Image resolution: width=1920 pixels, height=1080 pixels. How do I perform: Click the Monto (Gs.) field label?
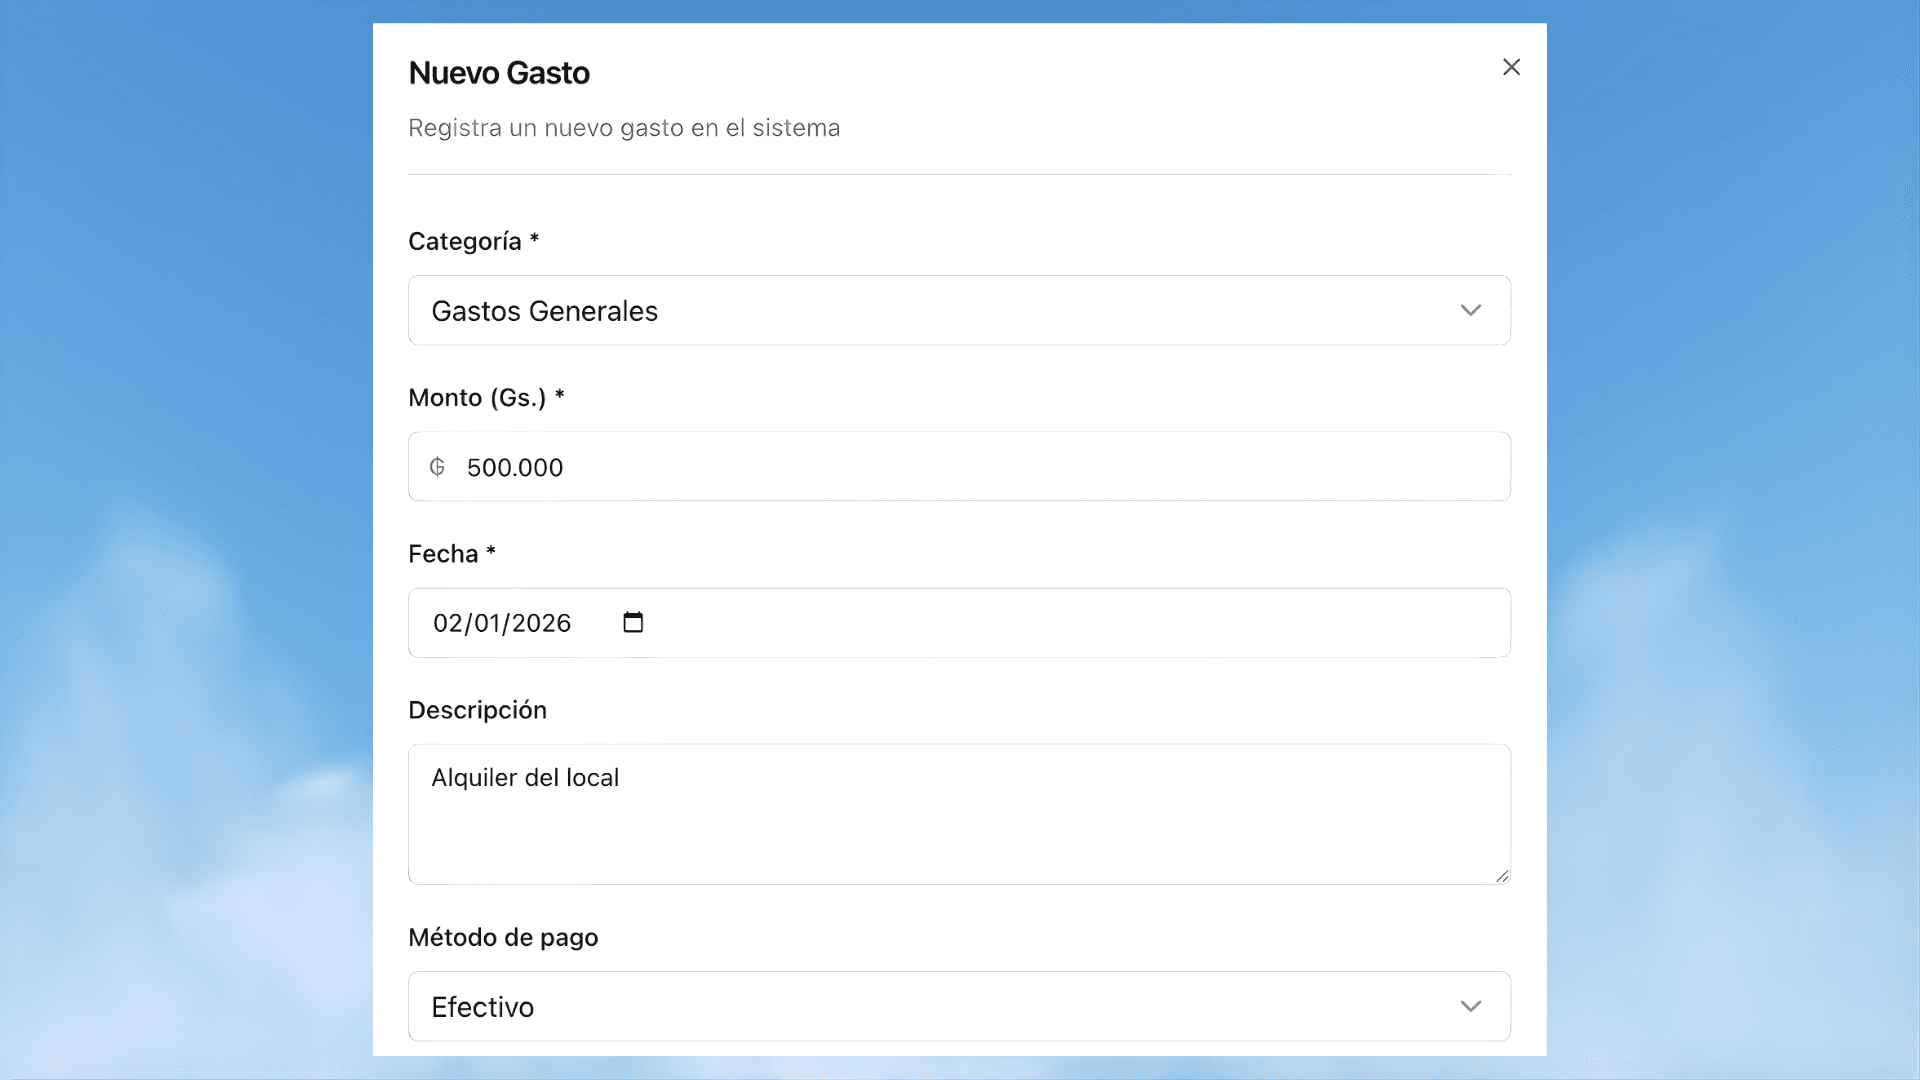click(477, 397)
